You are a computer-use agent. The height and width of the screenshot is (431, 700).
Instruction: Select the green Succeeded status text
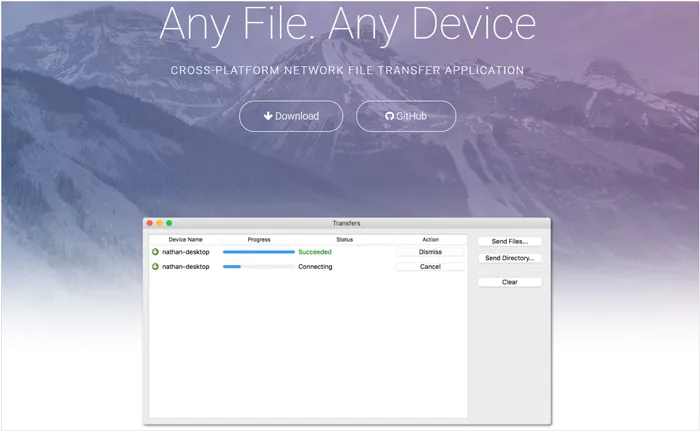point(315,252)
